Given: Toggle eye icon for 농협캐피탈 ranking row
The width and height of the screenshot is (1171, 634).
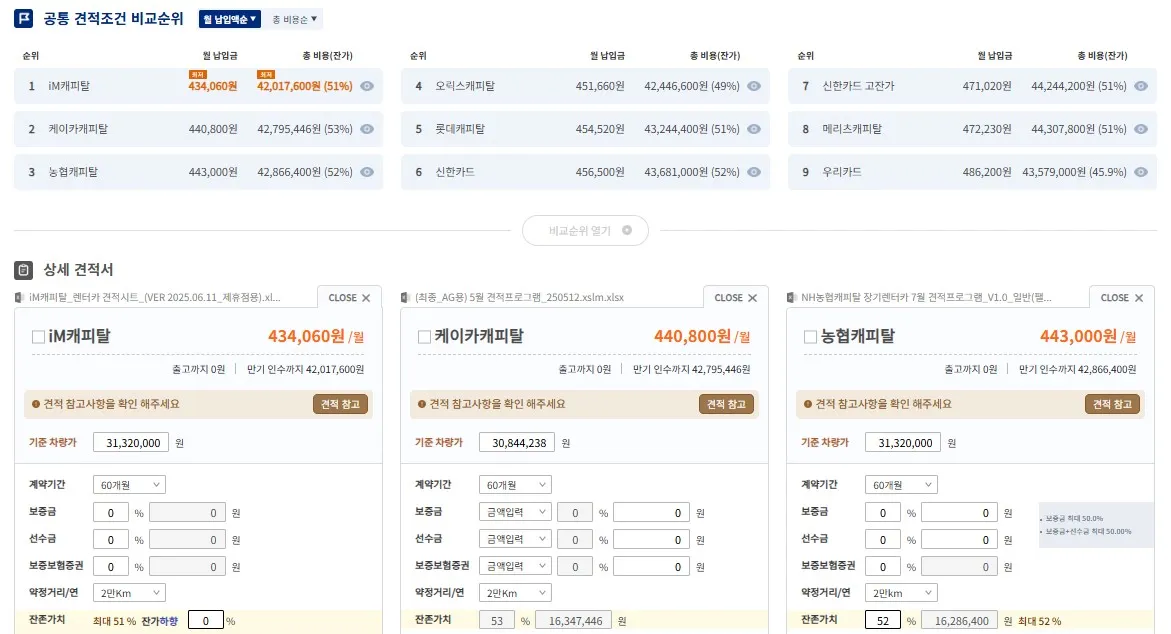Looking at the screenshot, I should (367, 172).
